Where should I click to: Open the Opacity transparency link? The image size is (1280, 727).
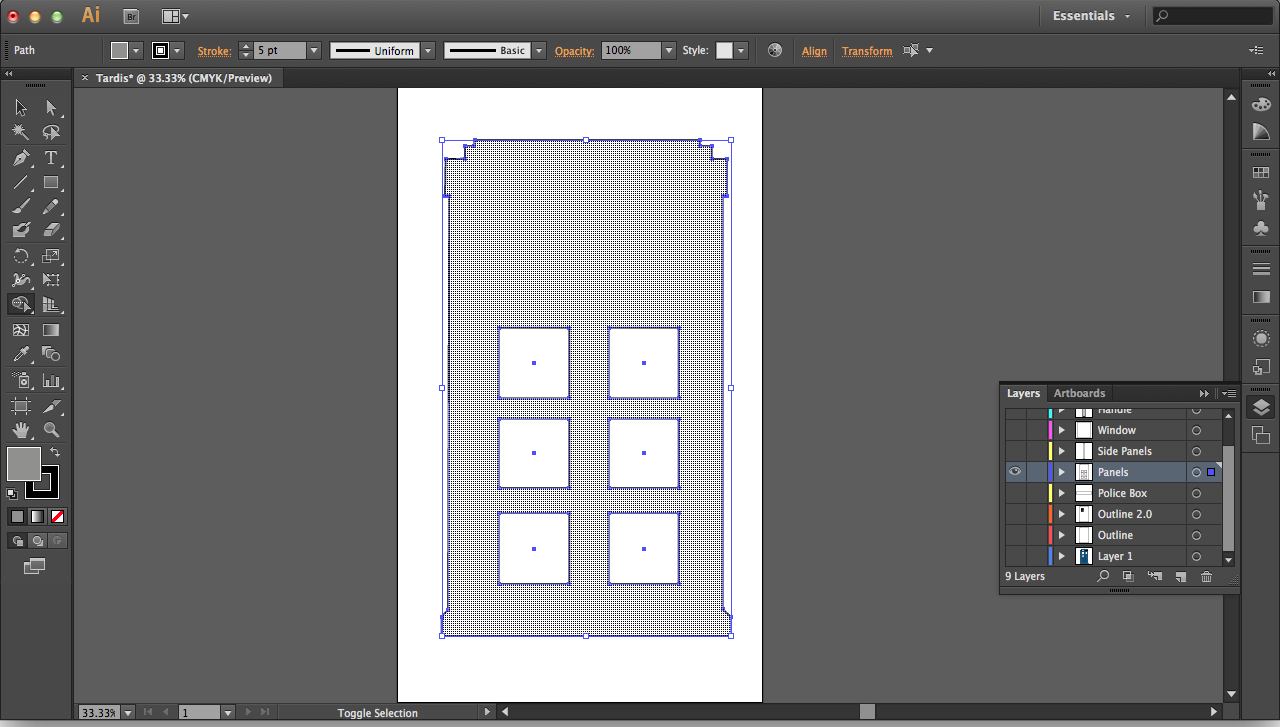point(574,51)
